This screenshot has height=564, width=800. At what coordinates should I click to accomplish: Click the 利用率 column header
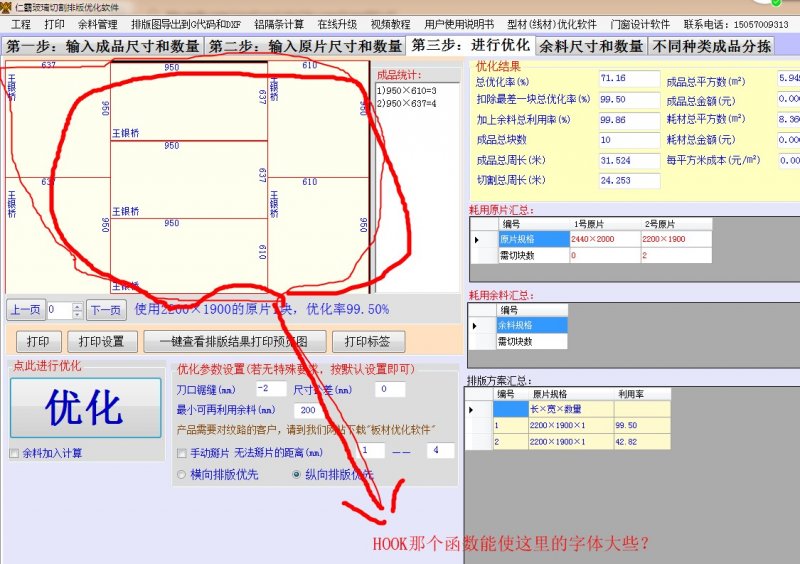(x=642, y=394)
